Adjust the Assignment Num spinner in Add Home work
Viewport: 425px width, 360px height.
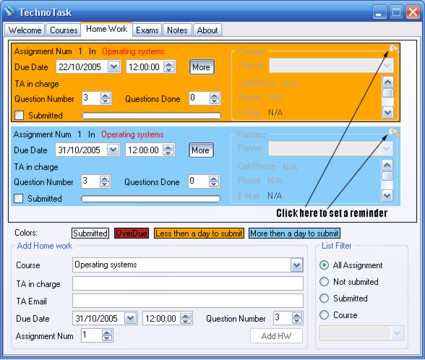click(x=107, y=335)
